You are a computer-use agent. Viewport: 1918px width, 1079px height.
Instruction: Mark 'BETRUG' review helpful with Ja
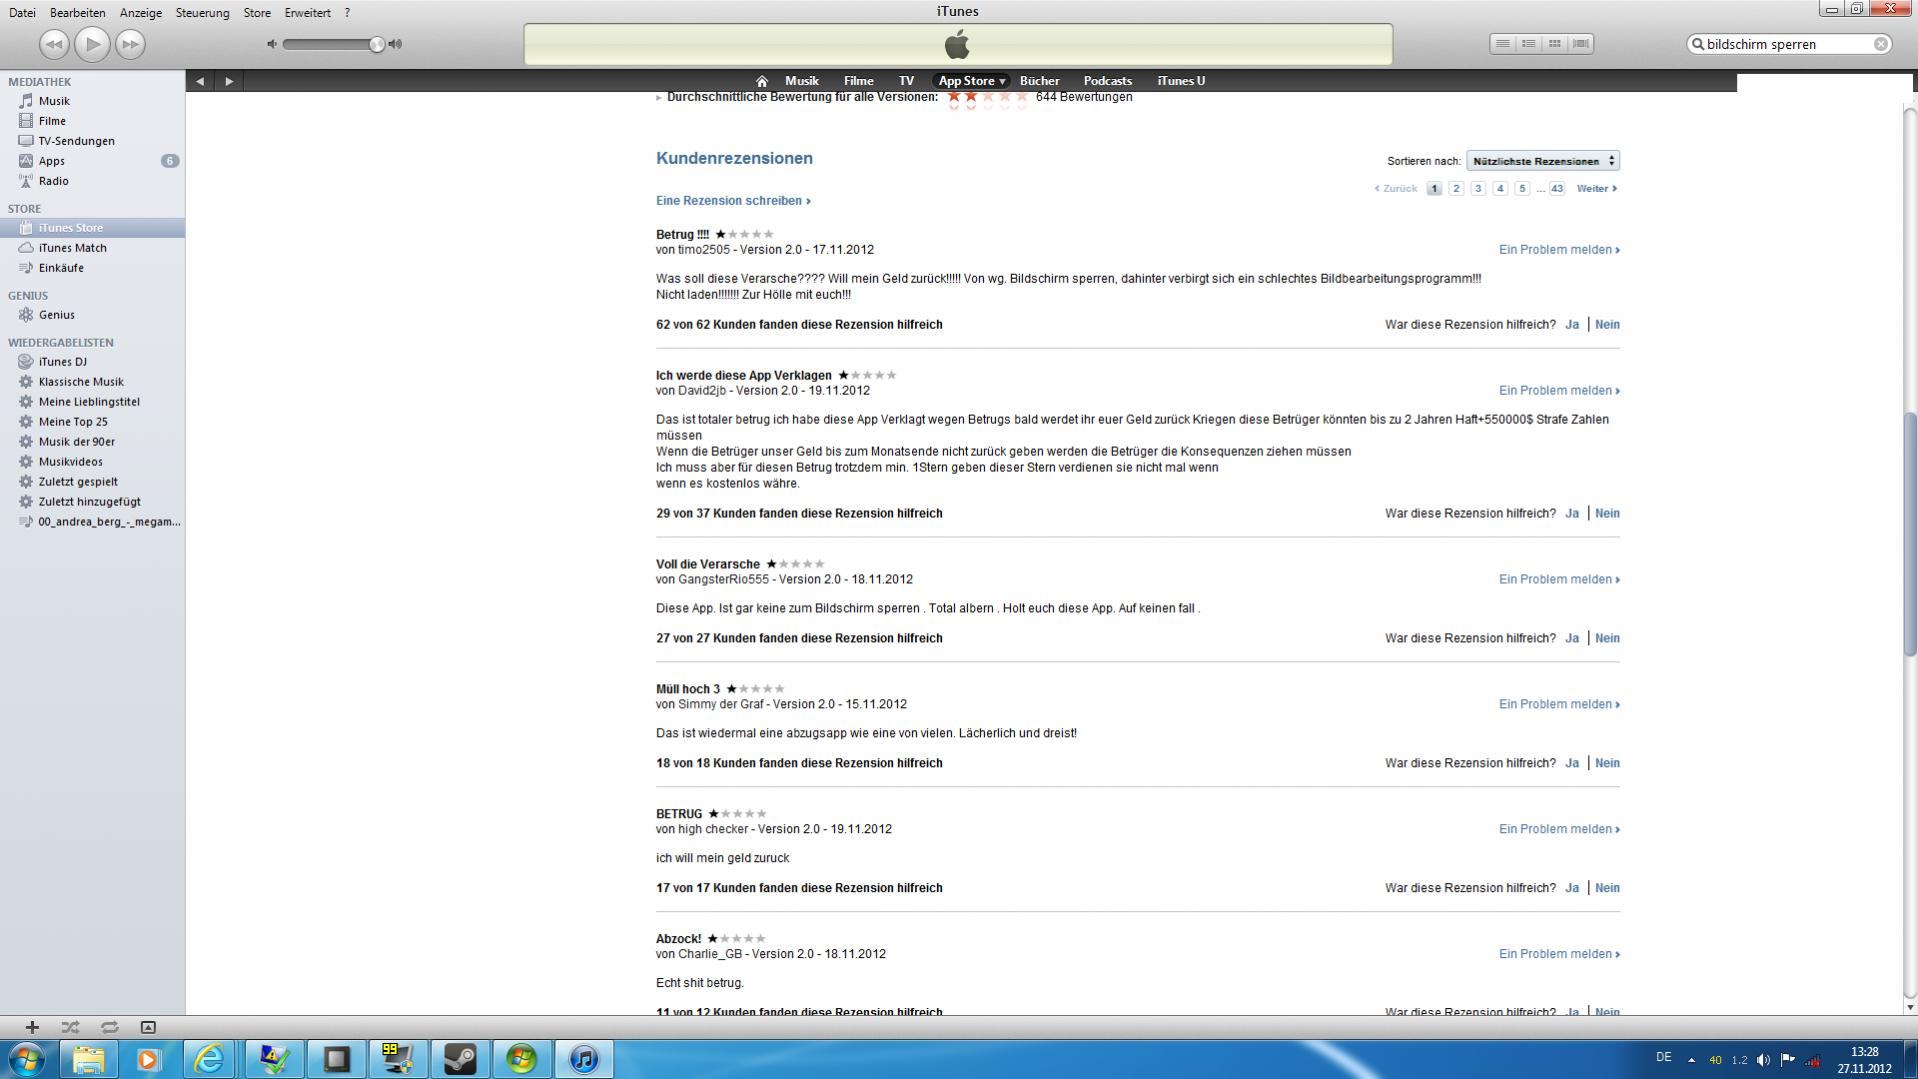(1572, 888)
